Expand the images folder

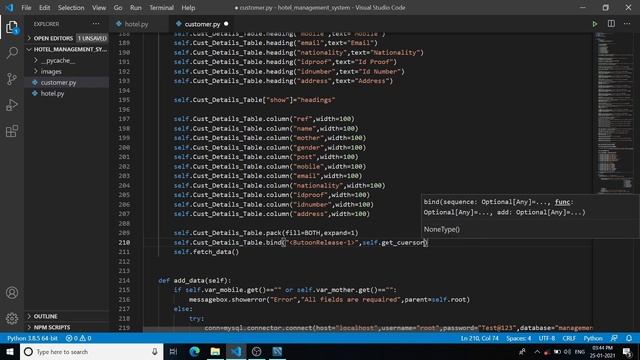51,71
